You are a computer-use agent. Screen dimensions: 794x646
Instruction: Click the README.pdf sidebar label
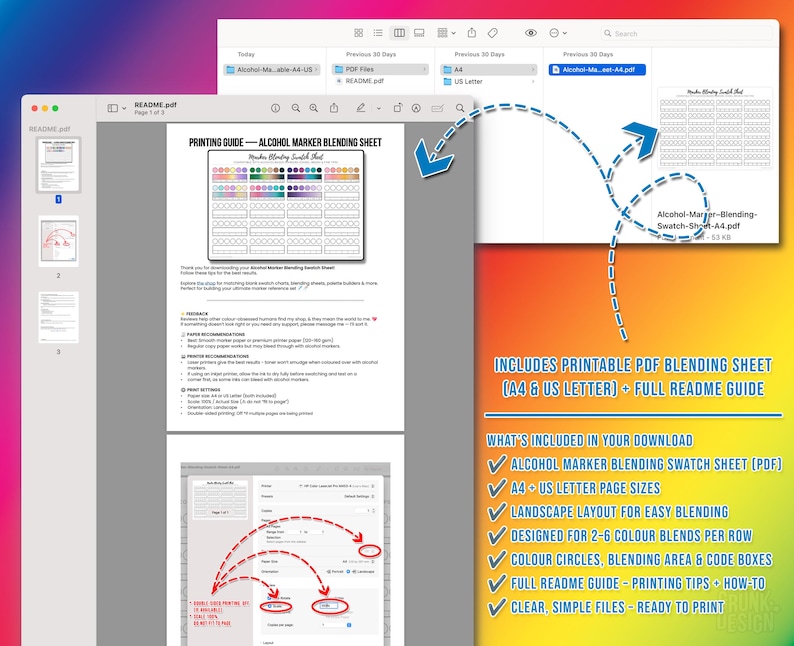tap(49, 129)
